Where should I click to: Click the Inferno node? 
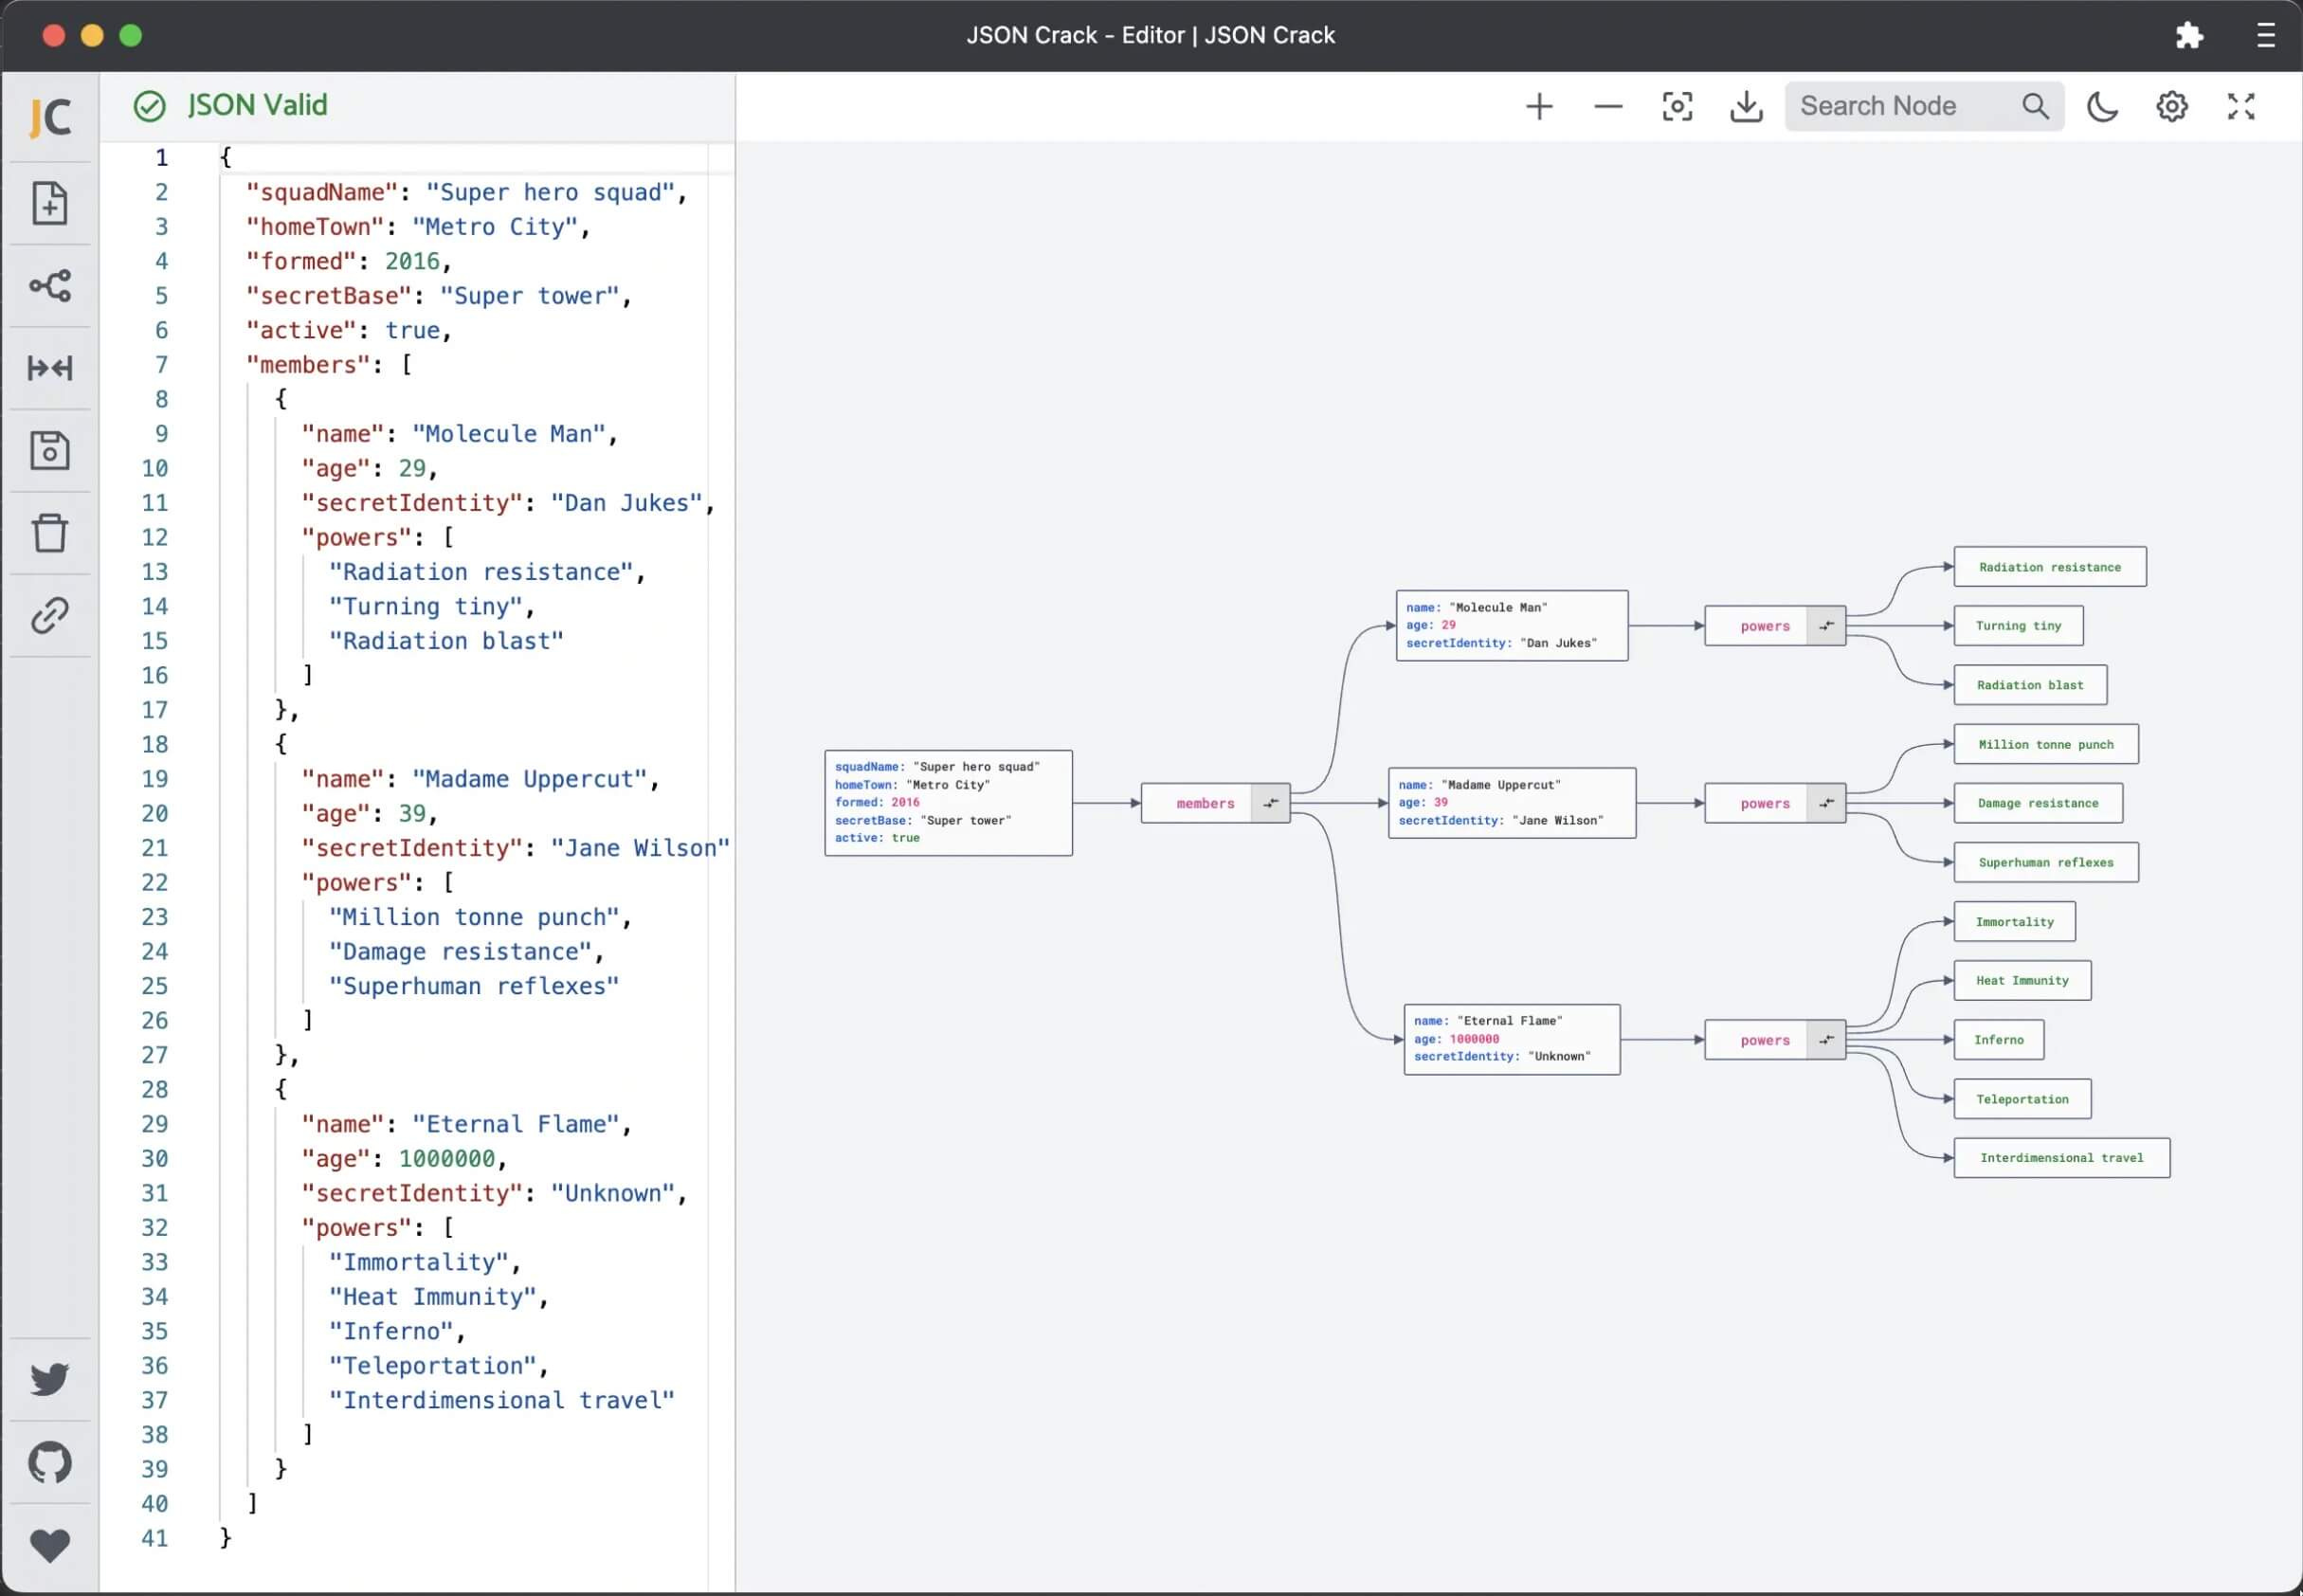click(1998, 1040)
